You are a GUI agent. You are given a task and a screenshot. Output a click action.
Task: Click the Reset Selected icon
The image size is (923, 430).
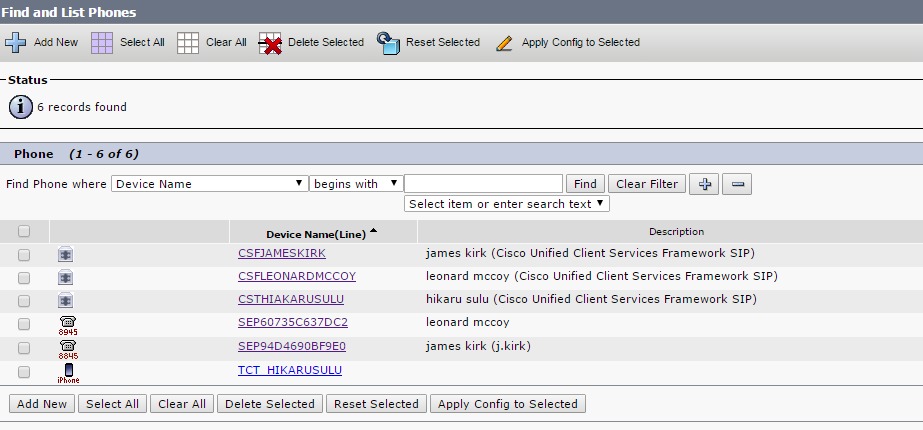tap(389, 43)
